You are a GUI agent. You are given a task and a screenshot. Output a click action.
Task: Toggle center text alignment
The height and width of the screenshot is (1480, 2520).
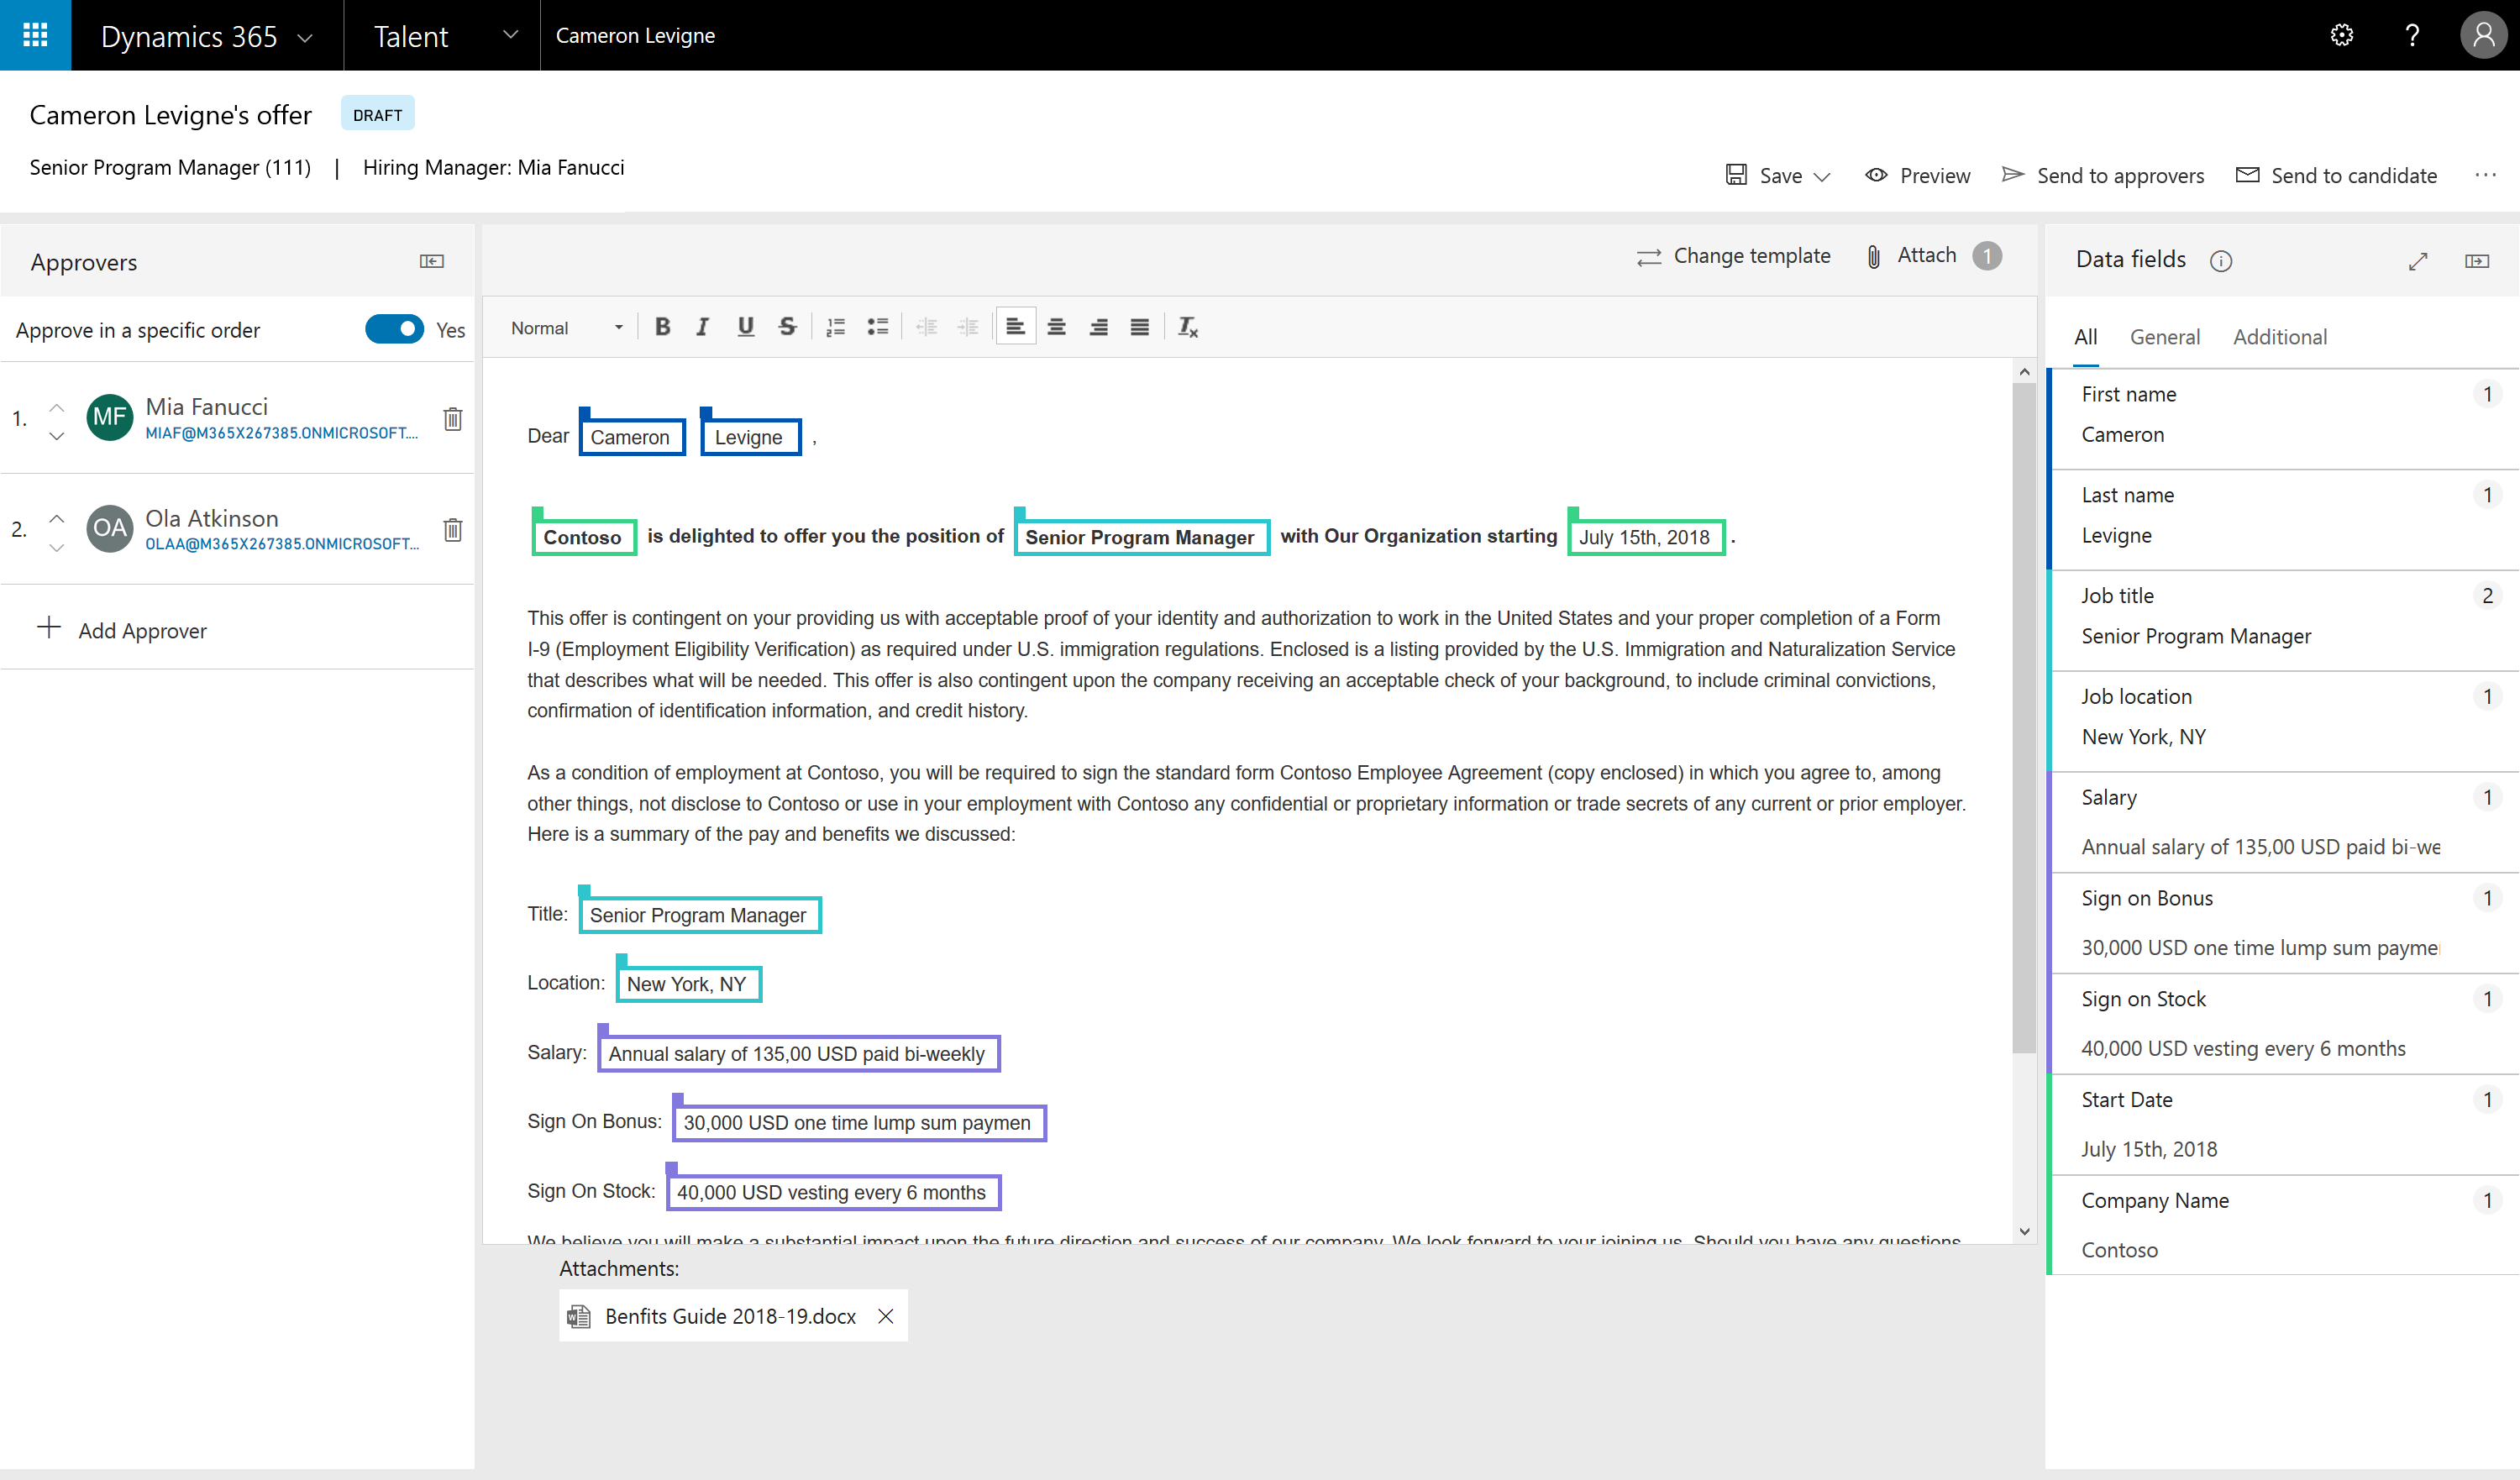tap(1056, 327)
